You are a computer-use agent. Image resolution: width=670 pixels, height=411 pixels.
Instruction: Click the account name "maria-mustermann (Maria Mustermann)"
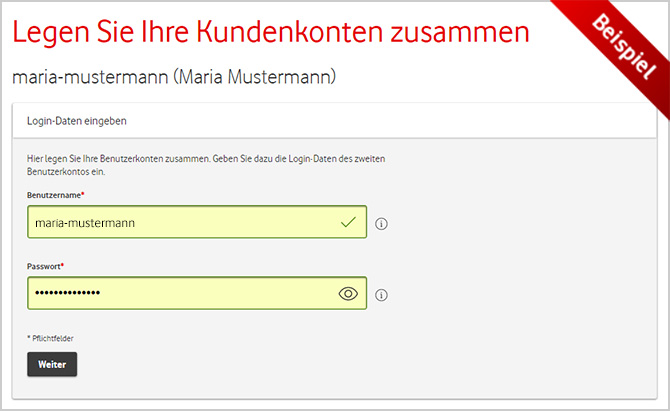173,77
